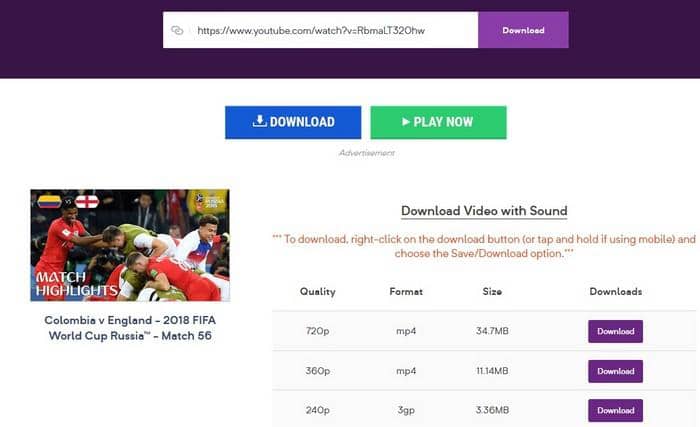Image resolution: width=700 pixels, height=427 pixels.
Task: Select the 240p quality cell
Action: pos(317,410)
